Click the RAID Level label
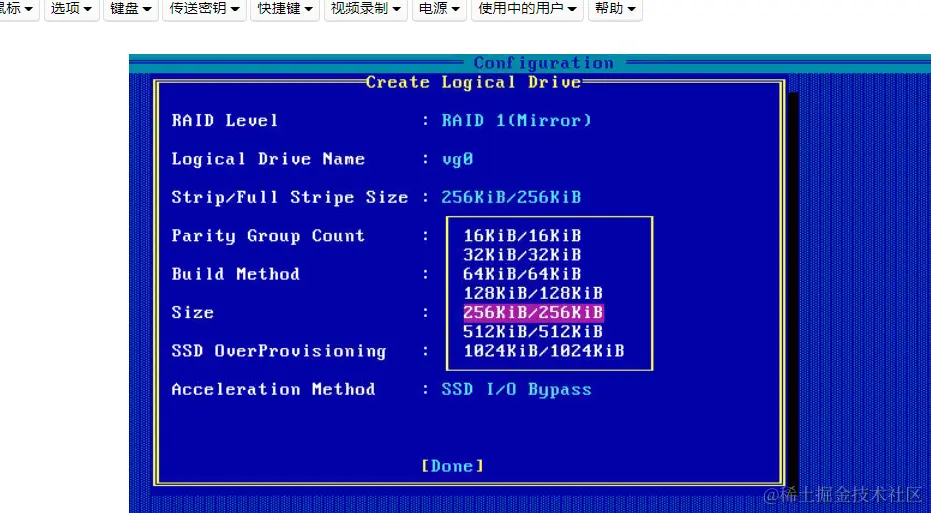 click(x=224, y=121)
